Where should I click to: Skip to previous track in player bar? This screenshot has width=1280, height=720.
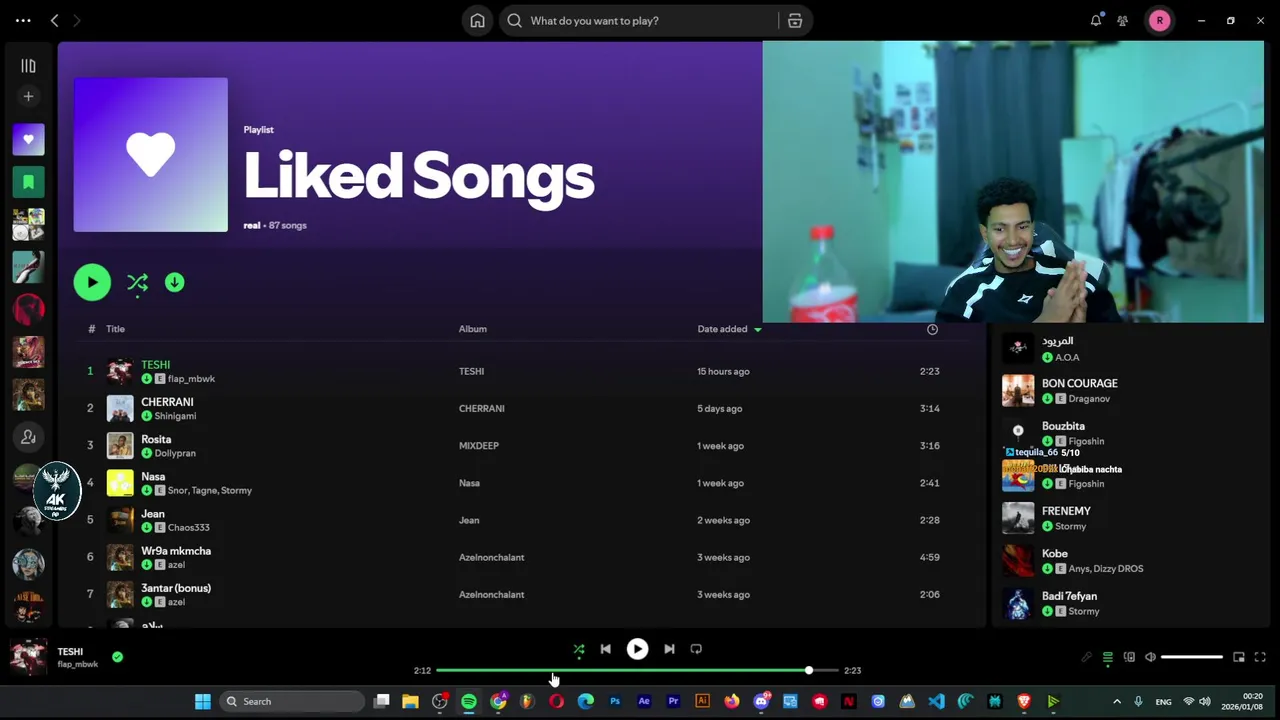(x=605, y=649)
